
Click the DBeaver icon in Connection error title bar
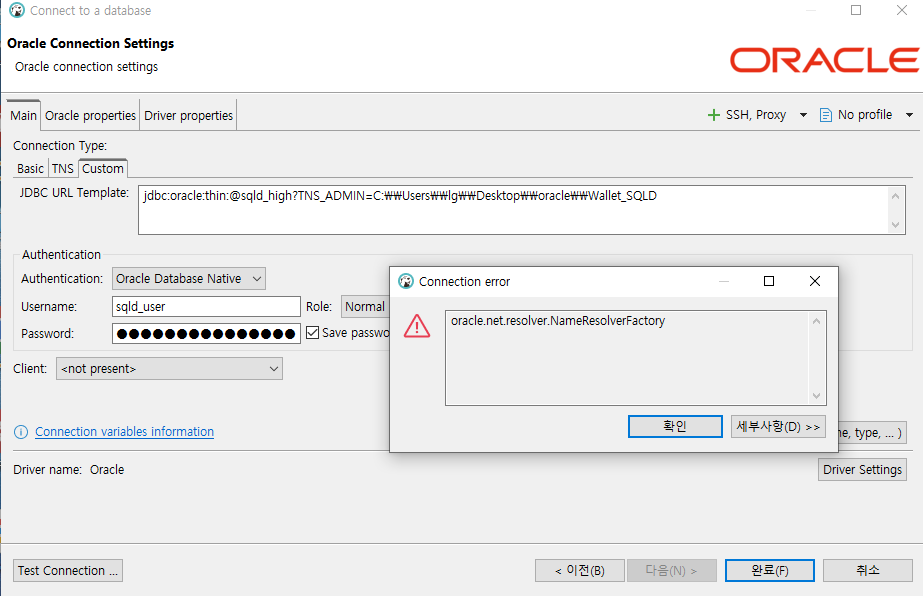(x=406, y=282)
